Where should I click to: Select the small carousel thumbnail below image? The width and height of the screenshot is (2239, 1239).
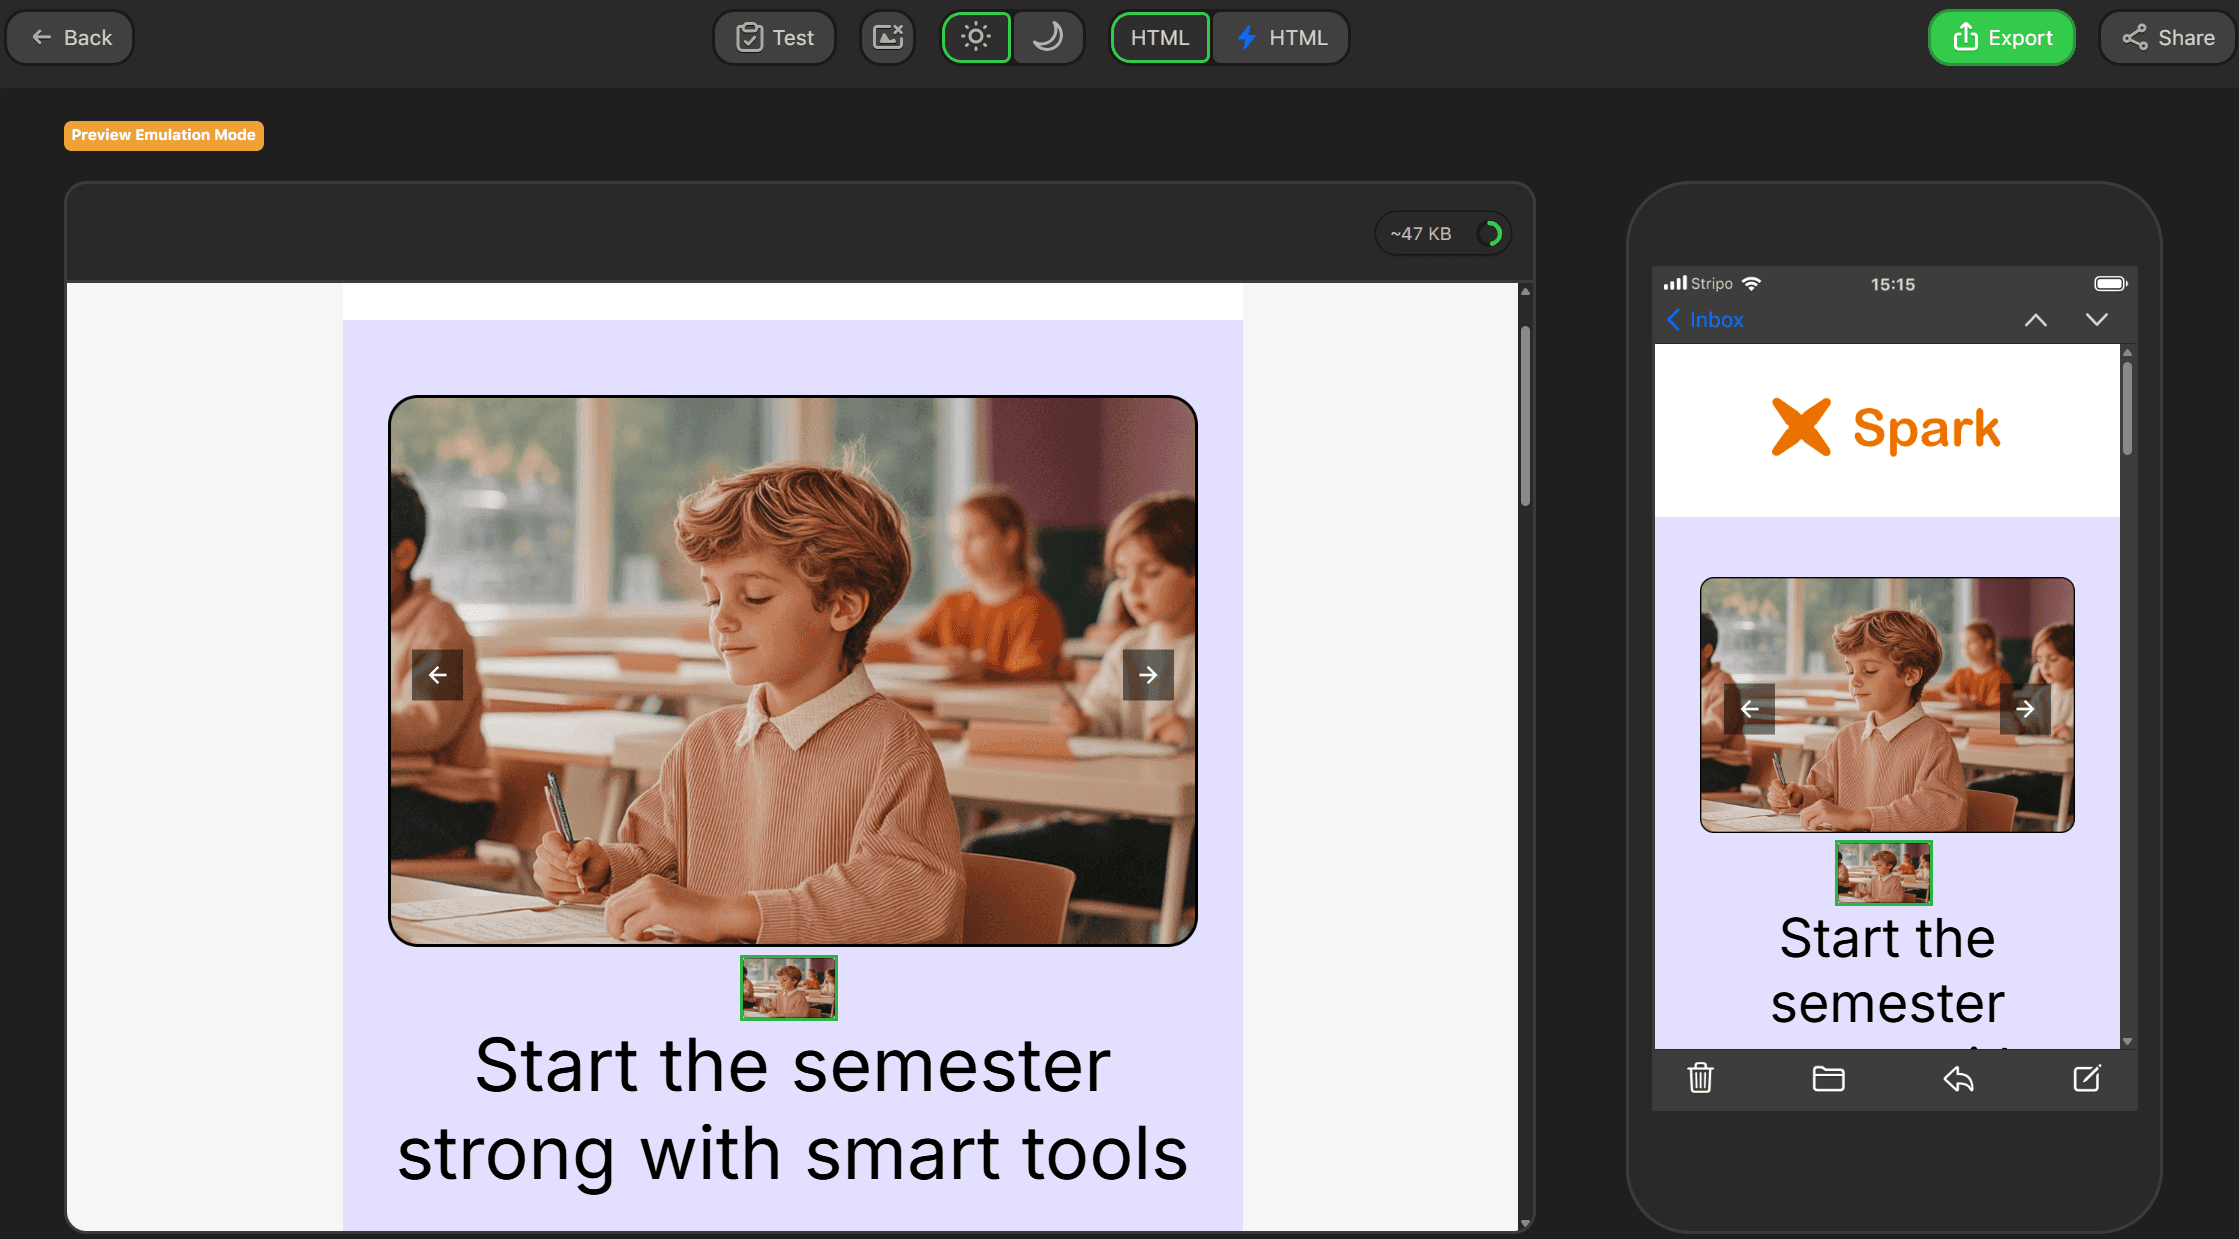[x=788, y=987]
